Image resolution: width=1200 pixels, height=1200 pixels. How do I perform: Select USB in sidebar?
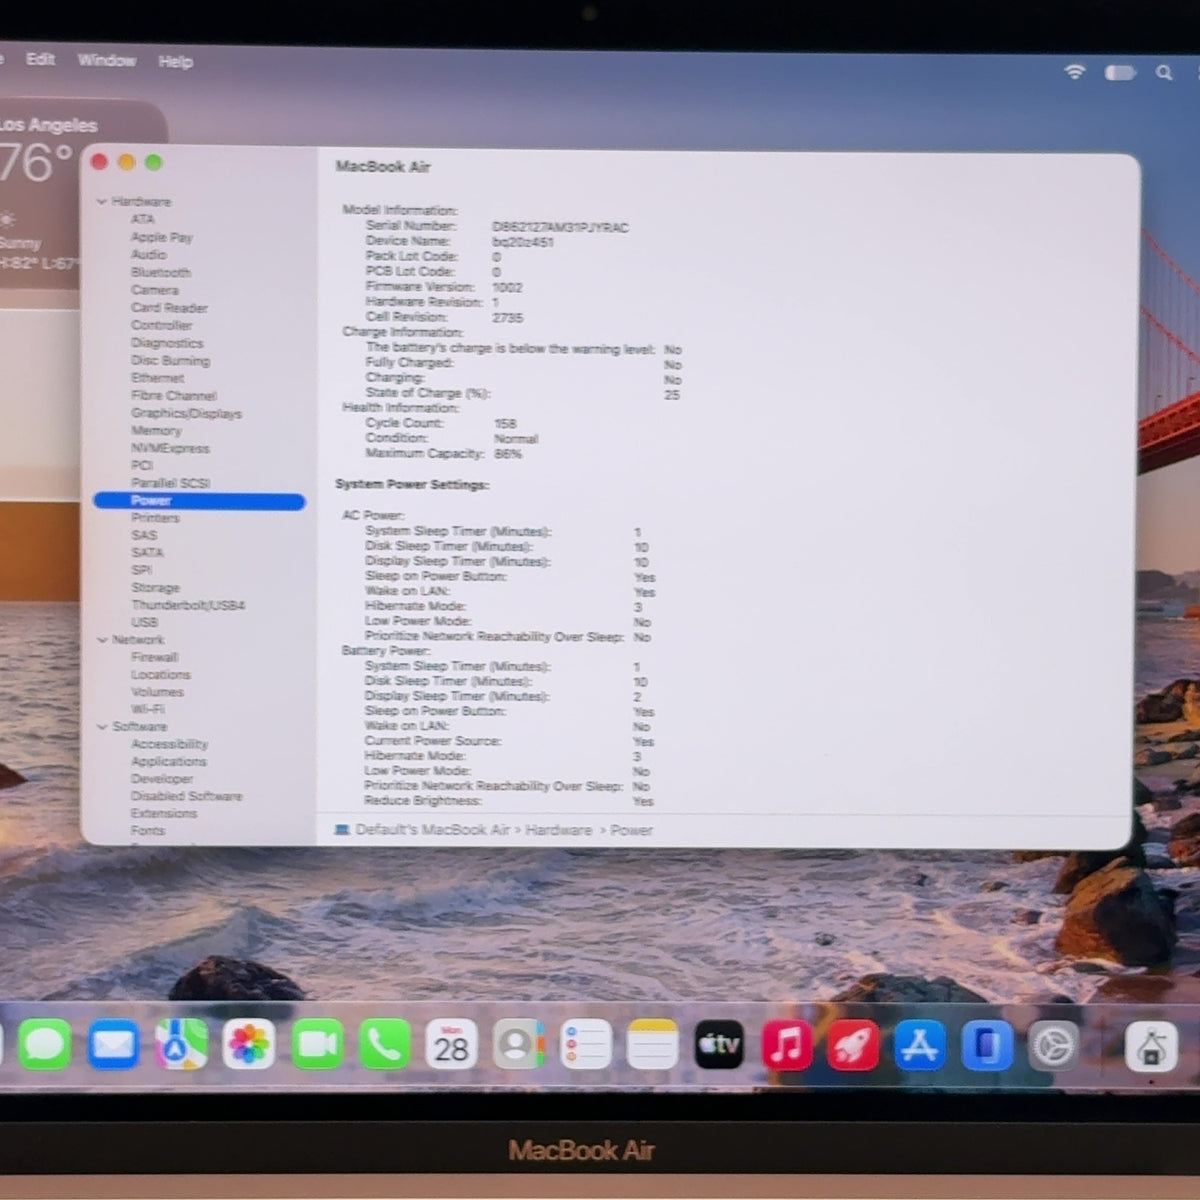144,622
